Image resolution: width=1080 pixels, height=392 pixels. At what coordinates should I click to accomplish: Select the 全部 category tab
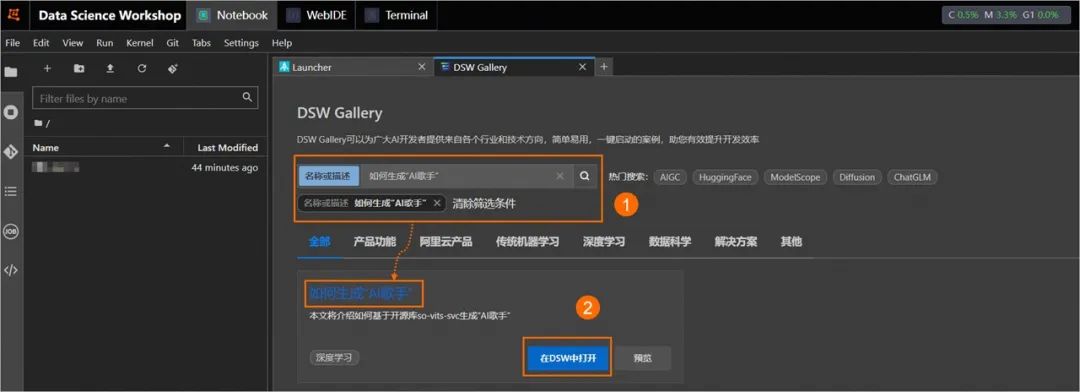coord(320,242)
